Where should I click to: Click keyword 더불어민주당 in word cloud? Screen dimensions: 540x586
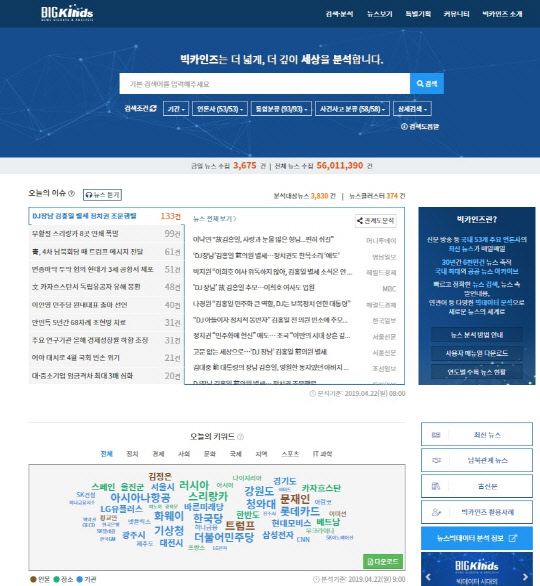click(224, 537)
